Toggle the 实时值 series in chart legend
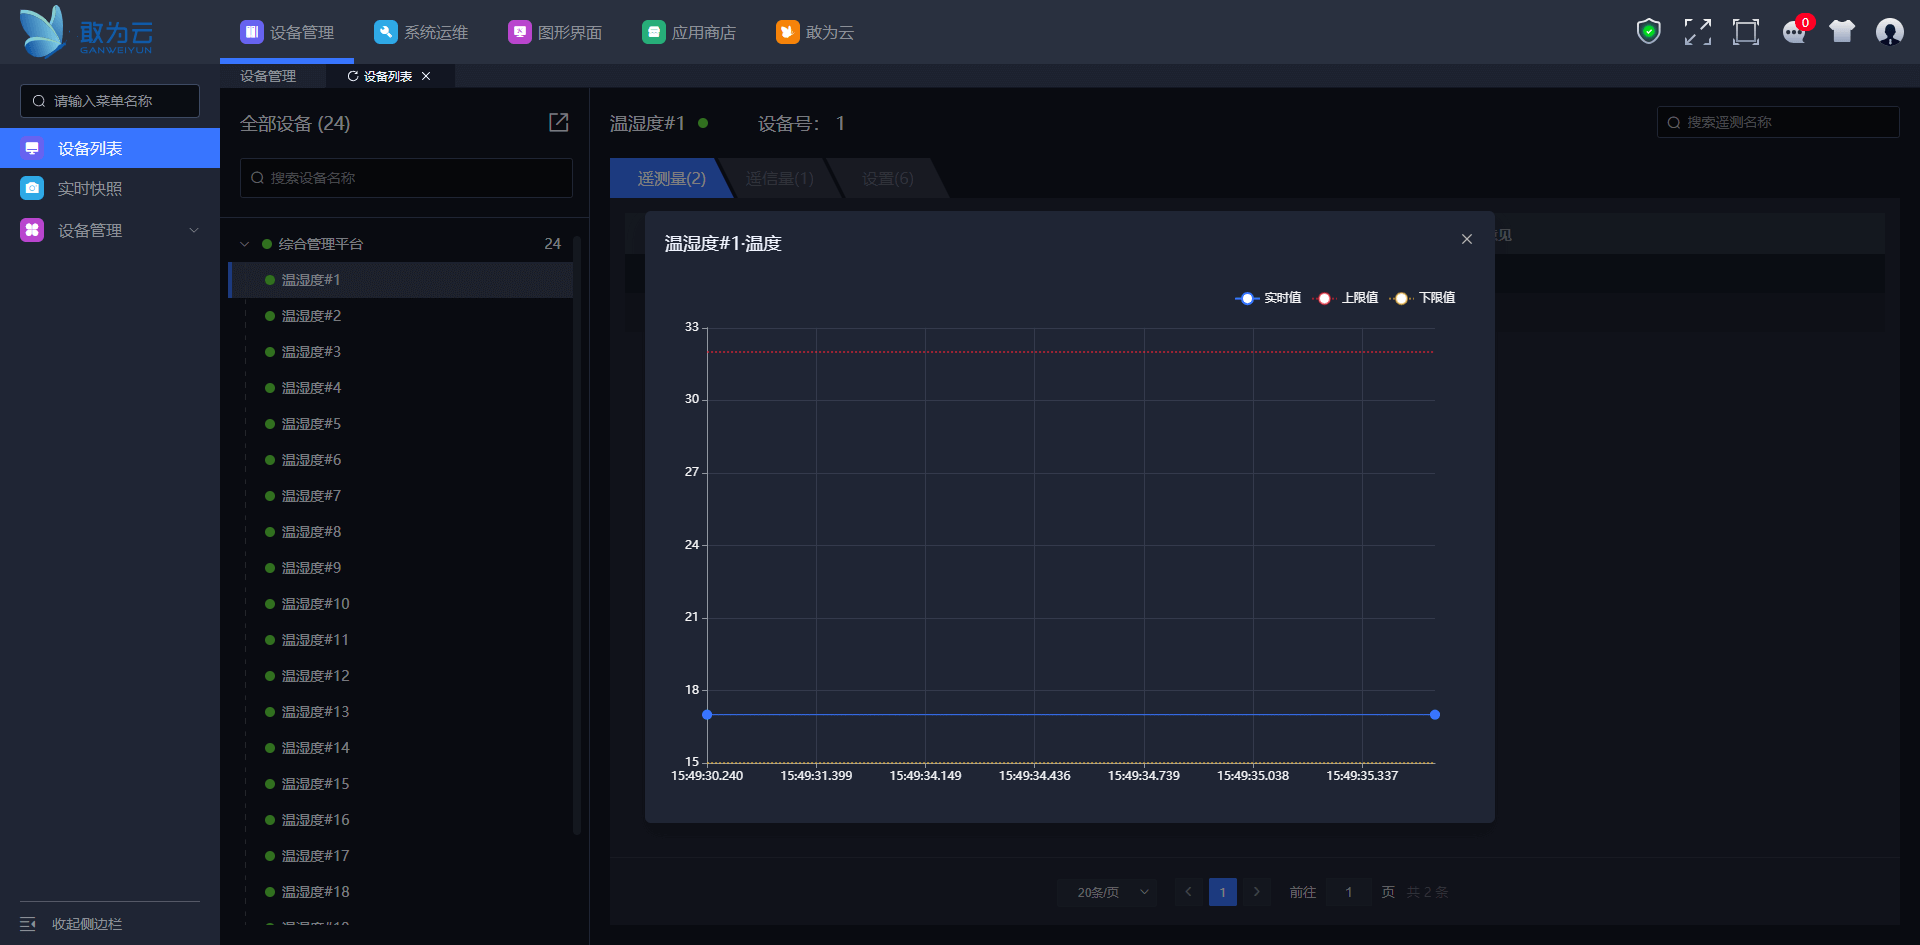Viewport: 1920px width, 945px height. pyautogui.click(x=1268, y=298)
